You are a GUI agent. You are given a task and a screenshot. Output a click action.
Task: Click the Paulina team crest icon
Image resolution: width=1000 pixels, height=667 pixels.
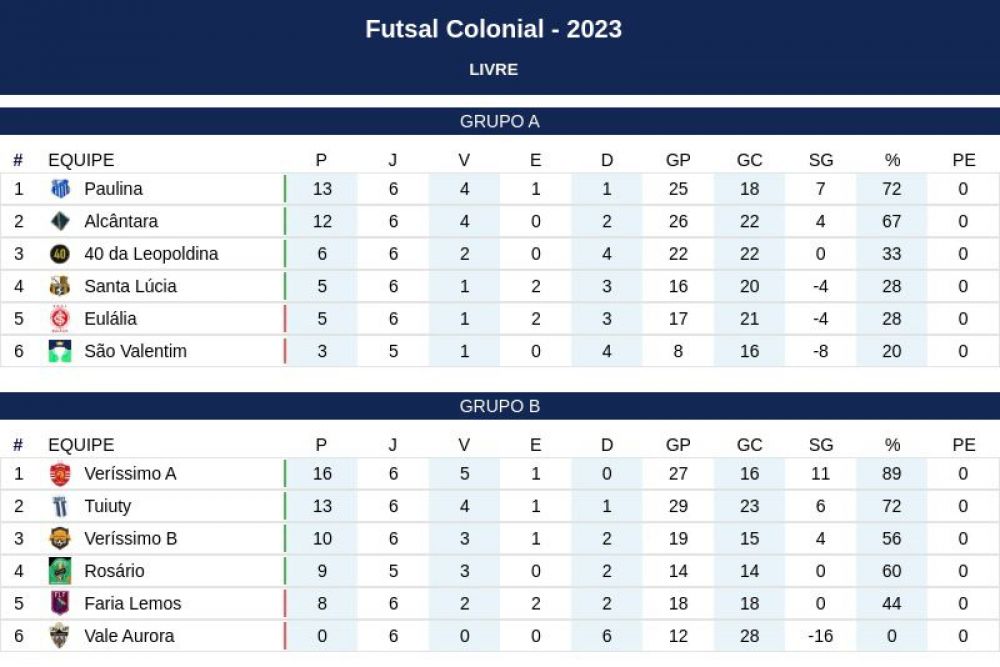click(x=60, y=189)
